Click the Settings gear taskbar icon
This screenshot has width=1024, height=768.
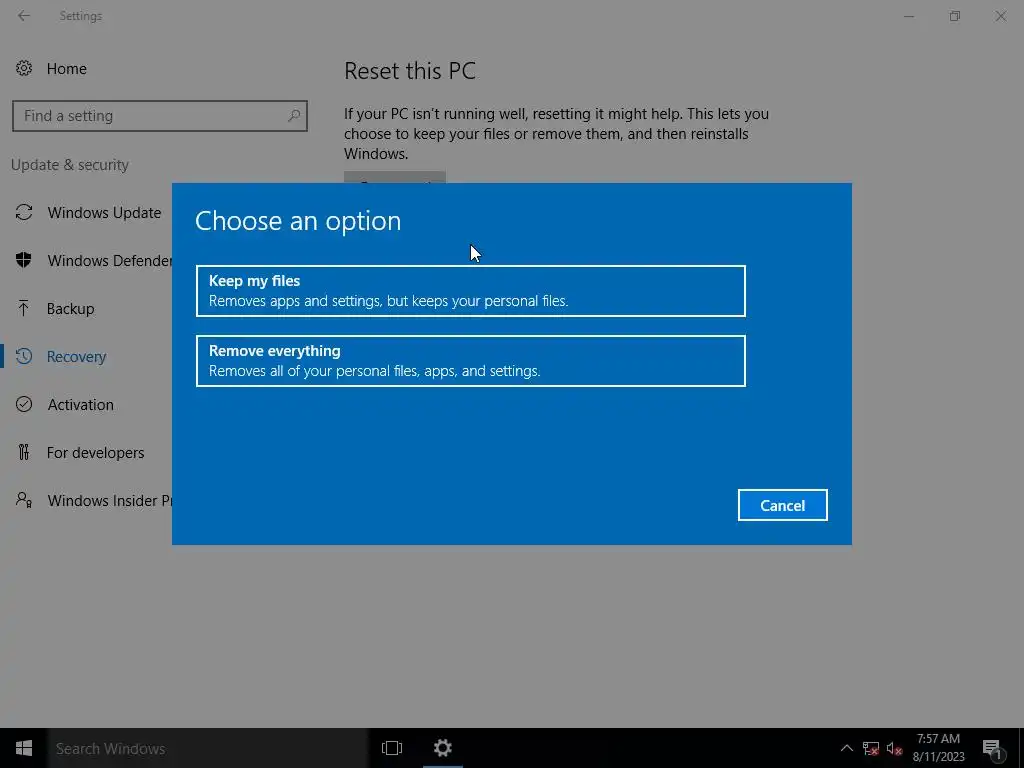click(443, 748)
